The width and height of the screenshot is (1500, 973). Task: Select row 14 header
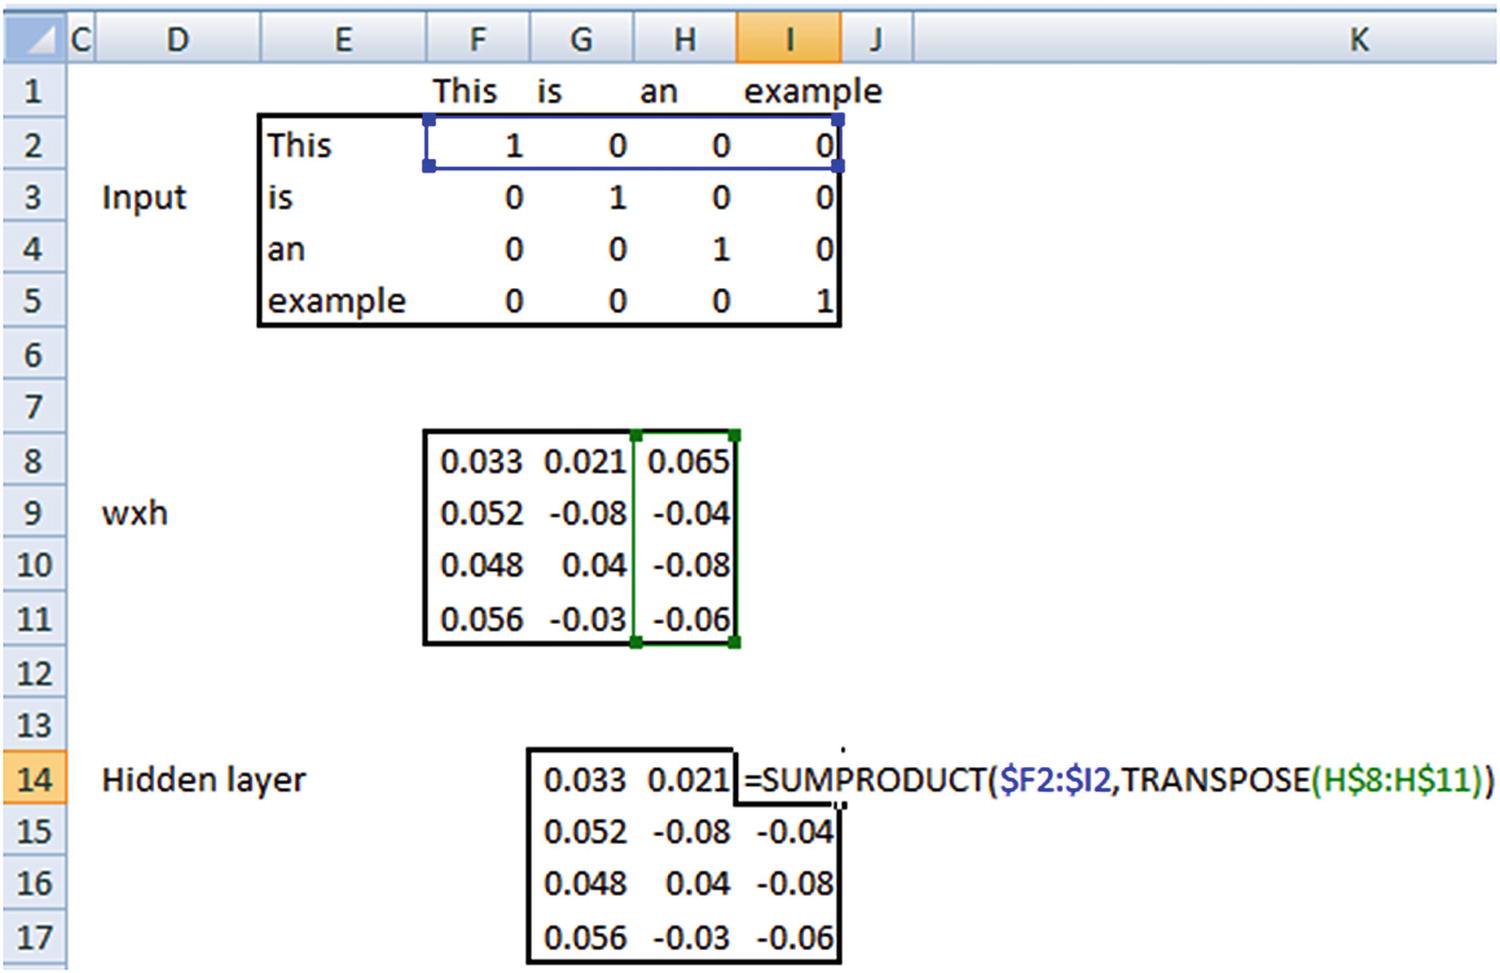35,779
